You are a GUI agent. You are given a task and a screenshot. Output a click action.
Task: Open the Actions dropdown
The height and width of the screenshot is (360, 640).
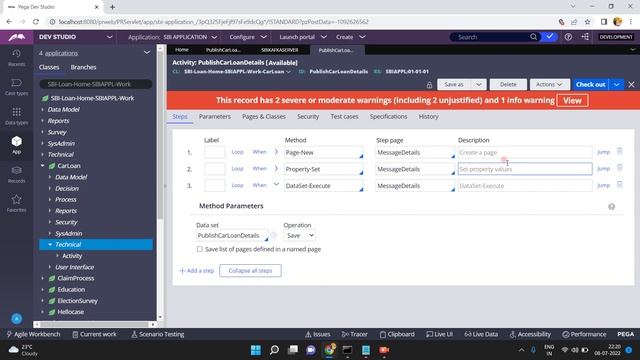click(x=549, y=84)
